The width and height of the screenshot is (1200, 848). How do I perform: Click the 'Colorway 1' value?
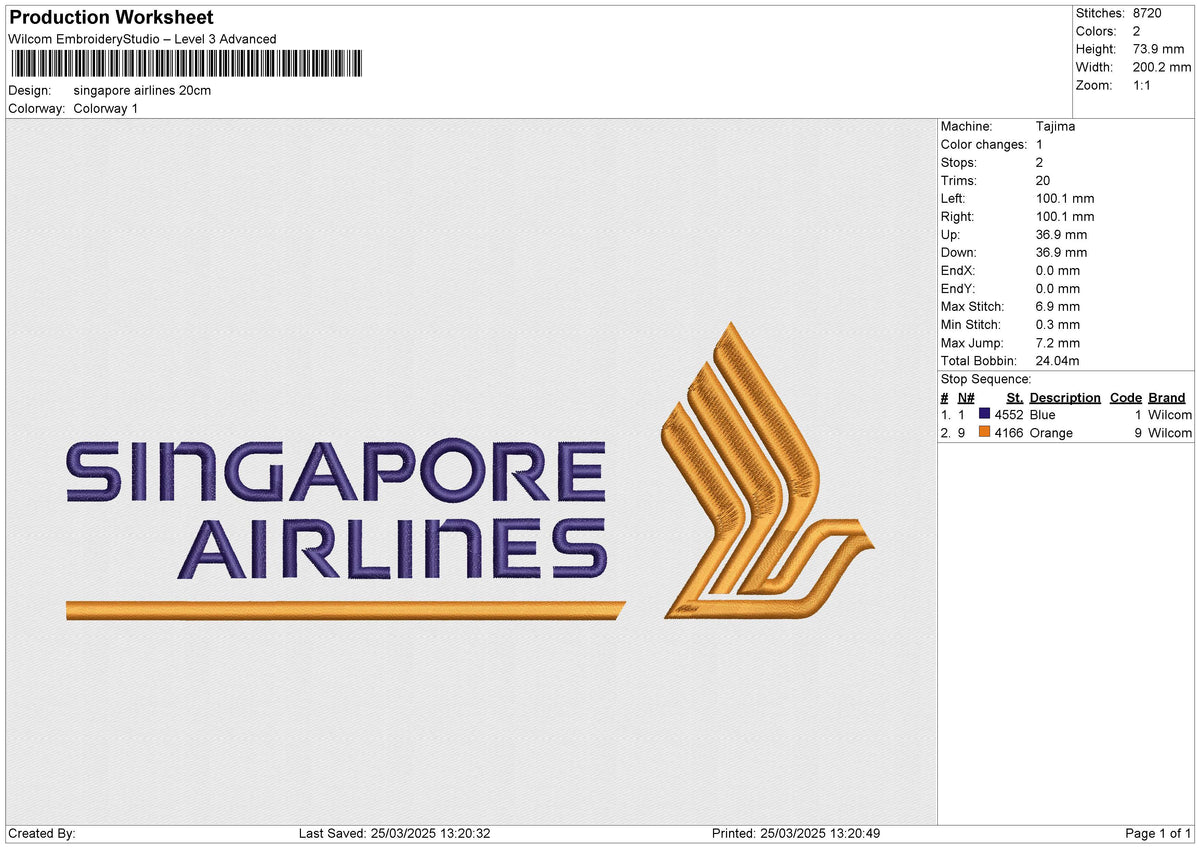106,108
